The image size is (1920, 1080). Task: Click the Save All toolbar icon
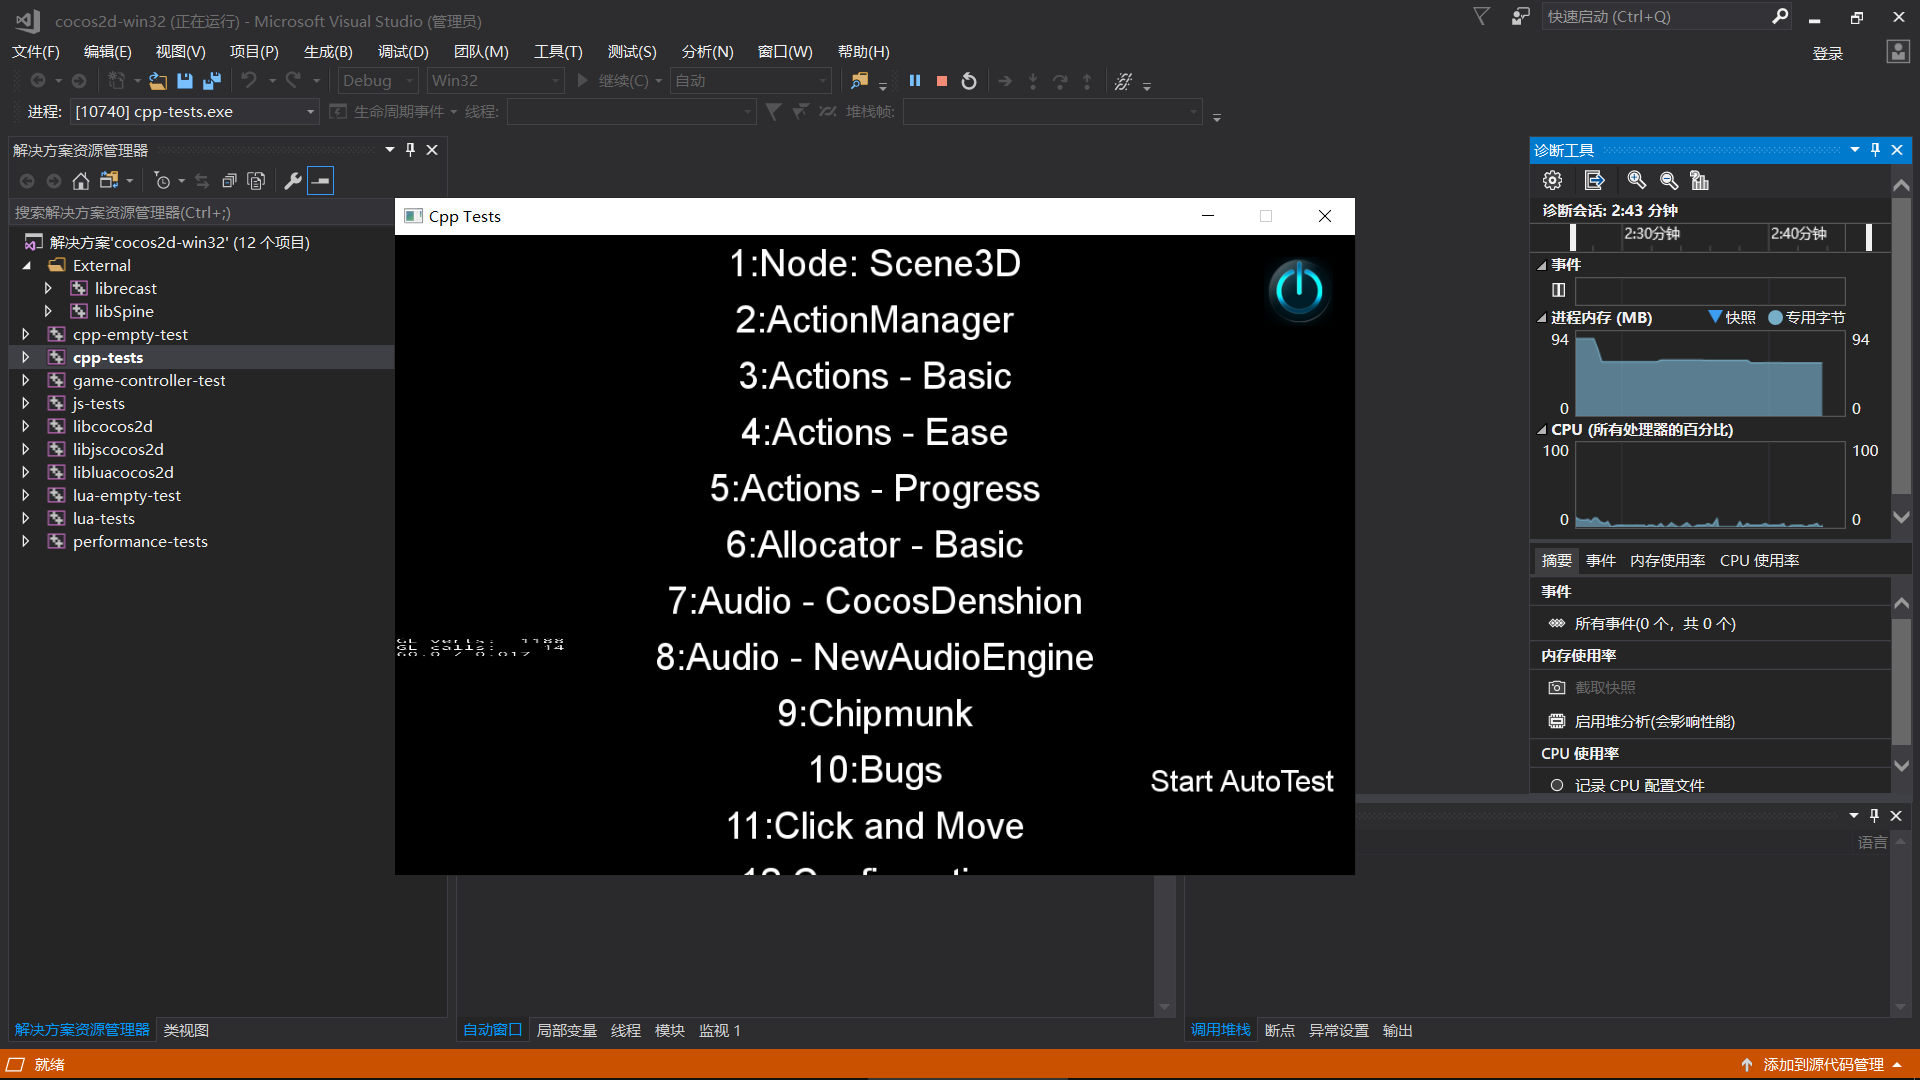coord(211,81)
